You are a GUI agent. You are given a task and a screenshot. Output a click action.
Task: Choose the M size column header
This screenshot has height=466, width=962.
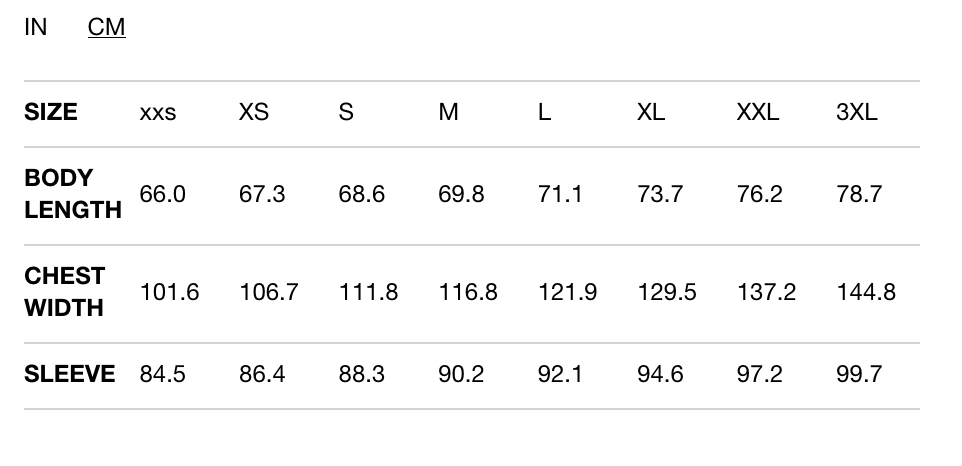point(448,112)
